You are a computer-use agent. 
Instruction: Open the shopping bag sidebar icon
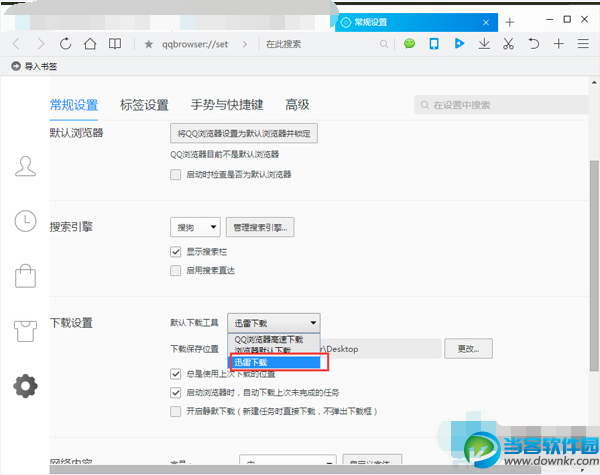click(25, 276)
